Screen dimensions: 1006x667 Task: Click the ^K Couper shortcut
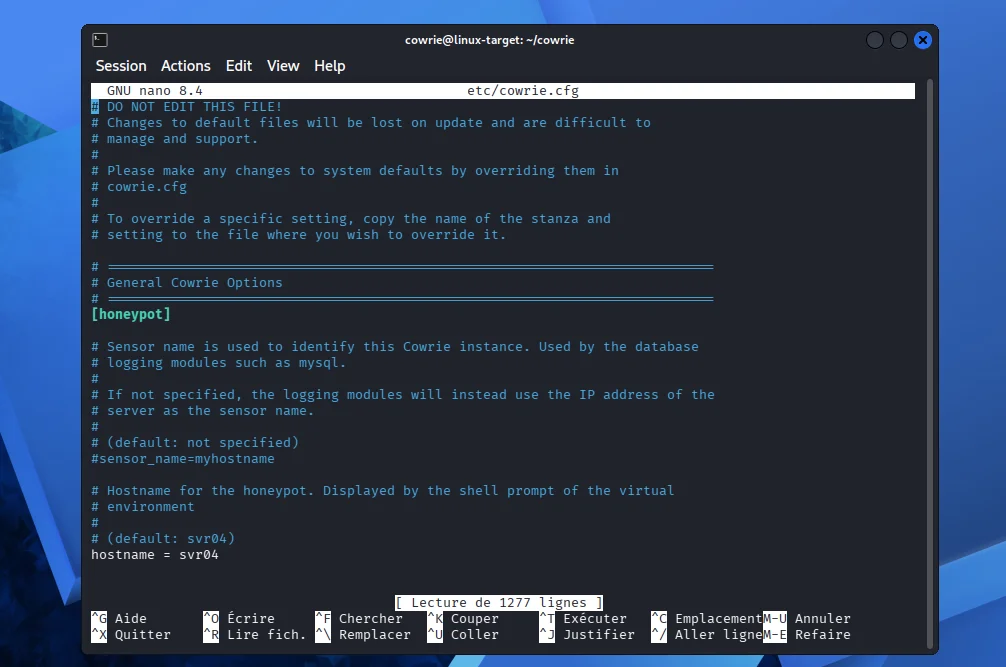pyautogui.click(x=463, y=618)
